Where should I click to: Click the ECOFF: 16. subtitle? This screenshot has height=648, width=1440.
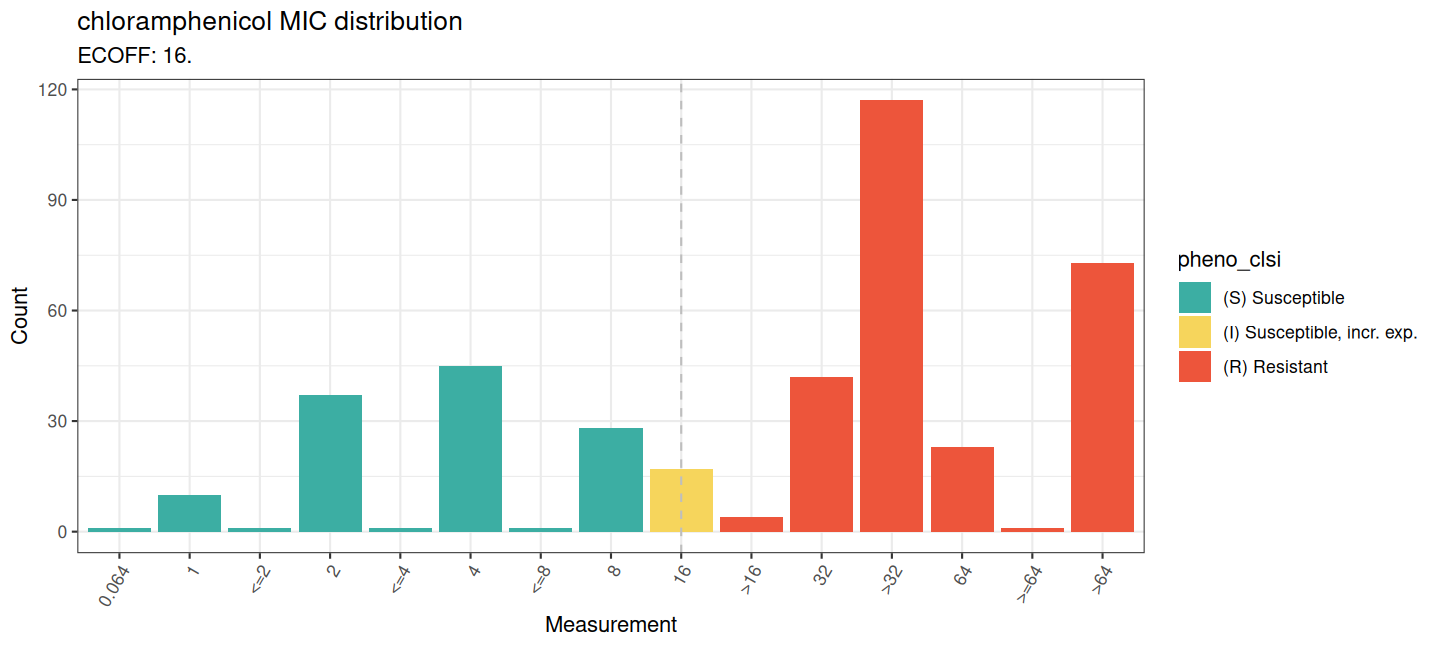tap(134, 56)
